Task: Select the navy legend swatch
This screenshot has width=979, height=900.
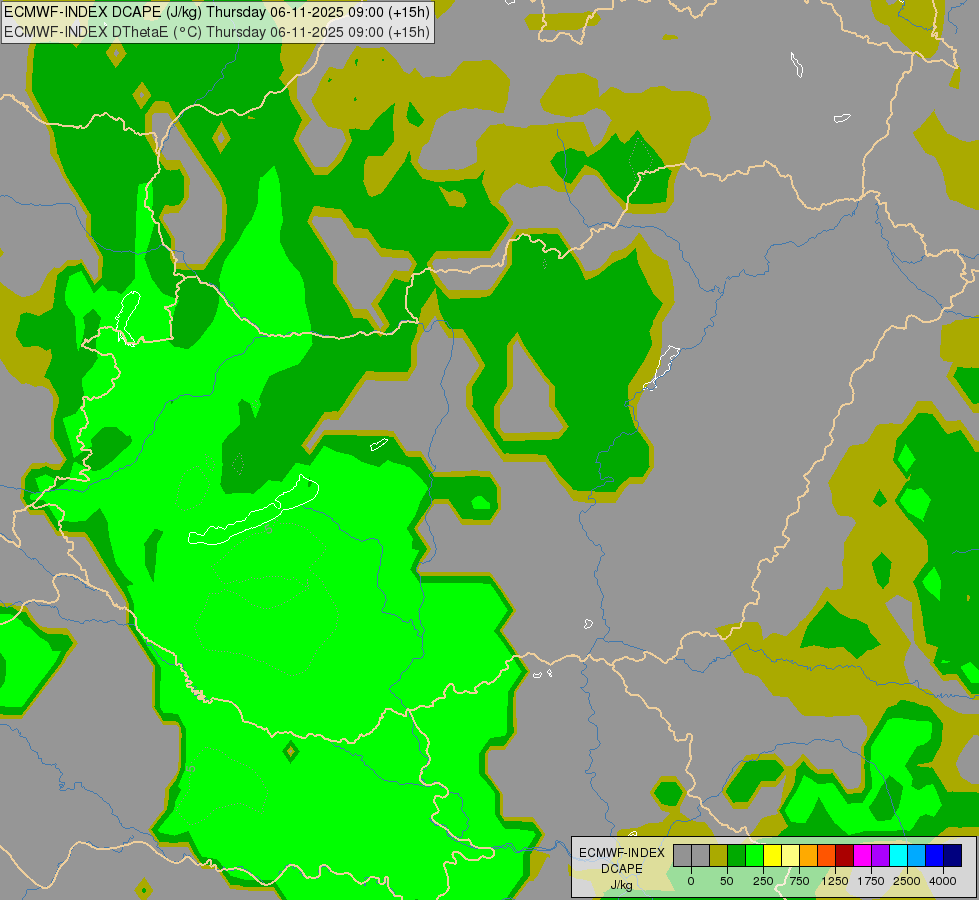Action: [x=953, y=855]
